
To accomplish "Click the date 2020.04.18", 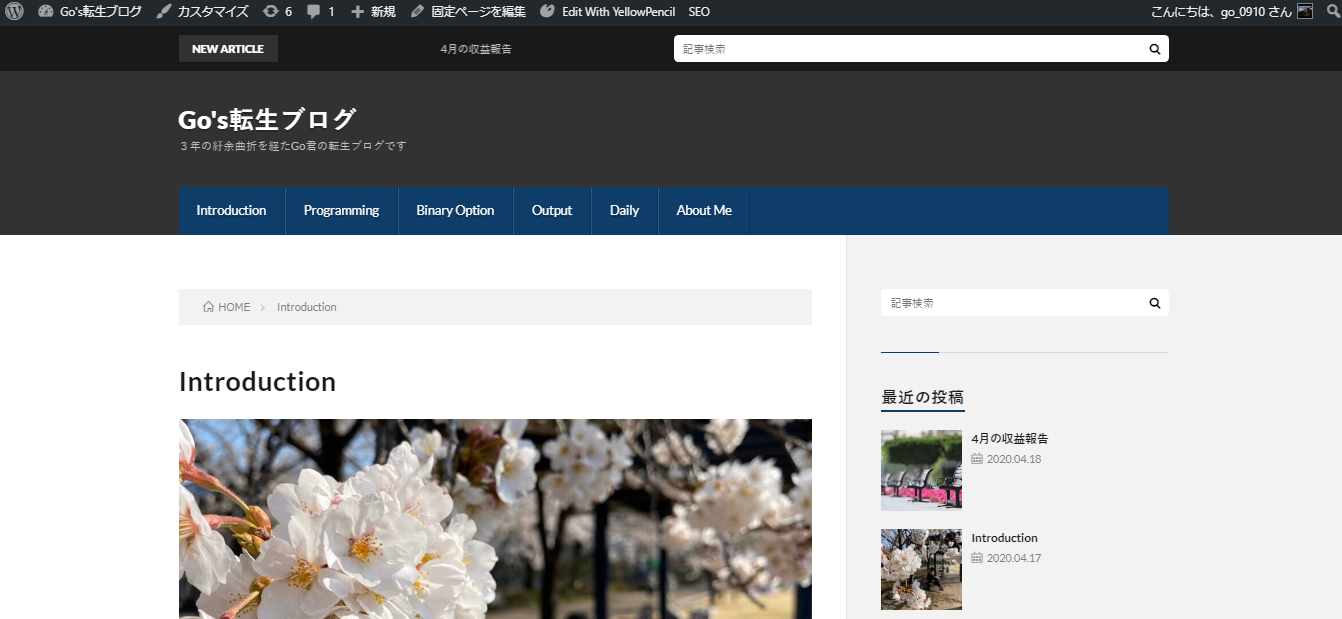I will [x=1014, y=459].
